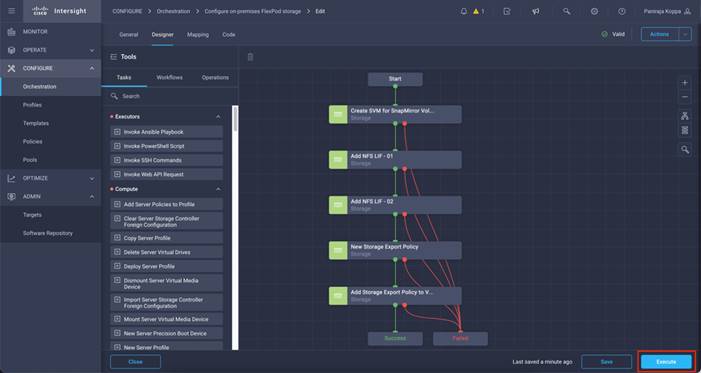
Task: Select the Add NFS LIF - 01 task icon
Action: (x=338, y=160)
